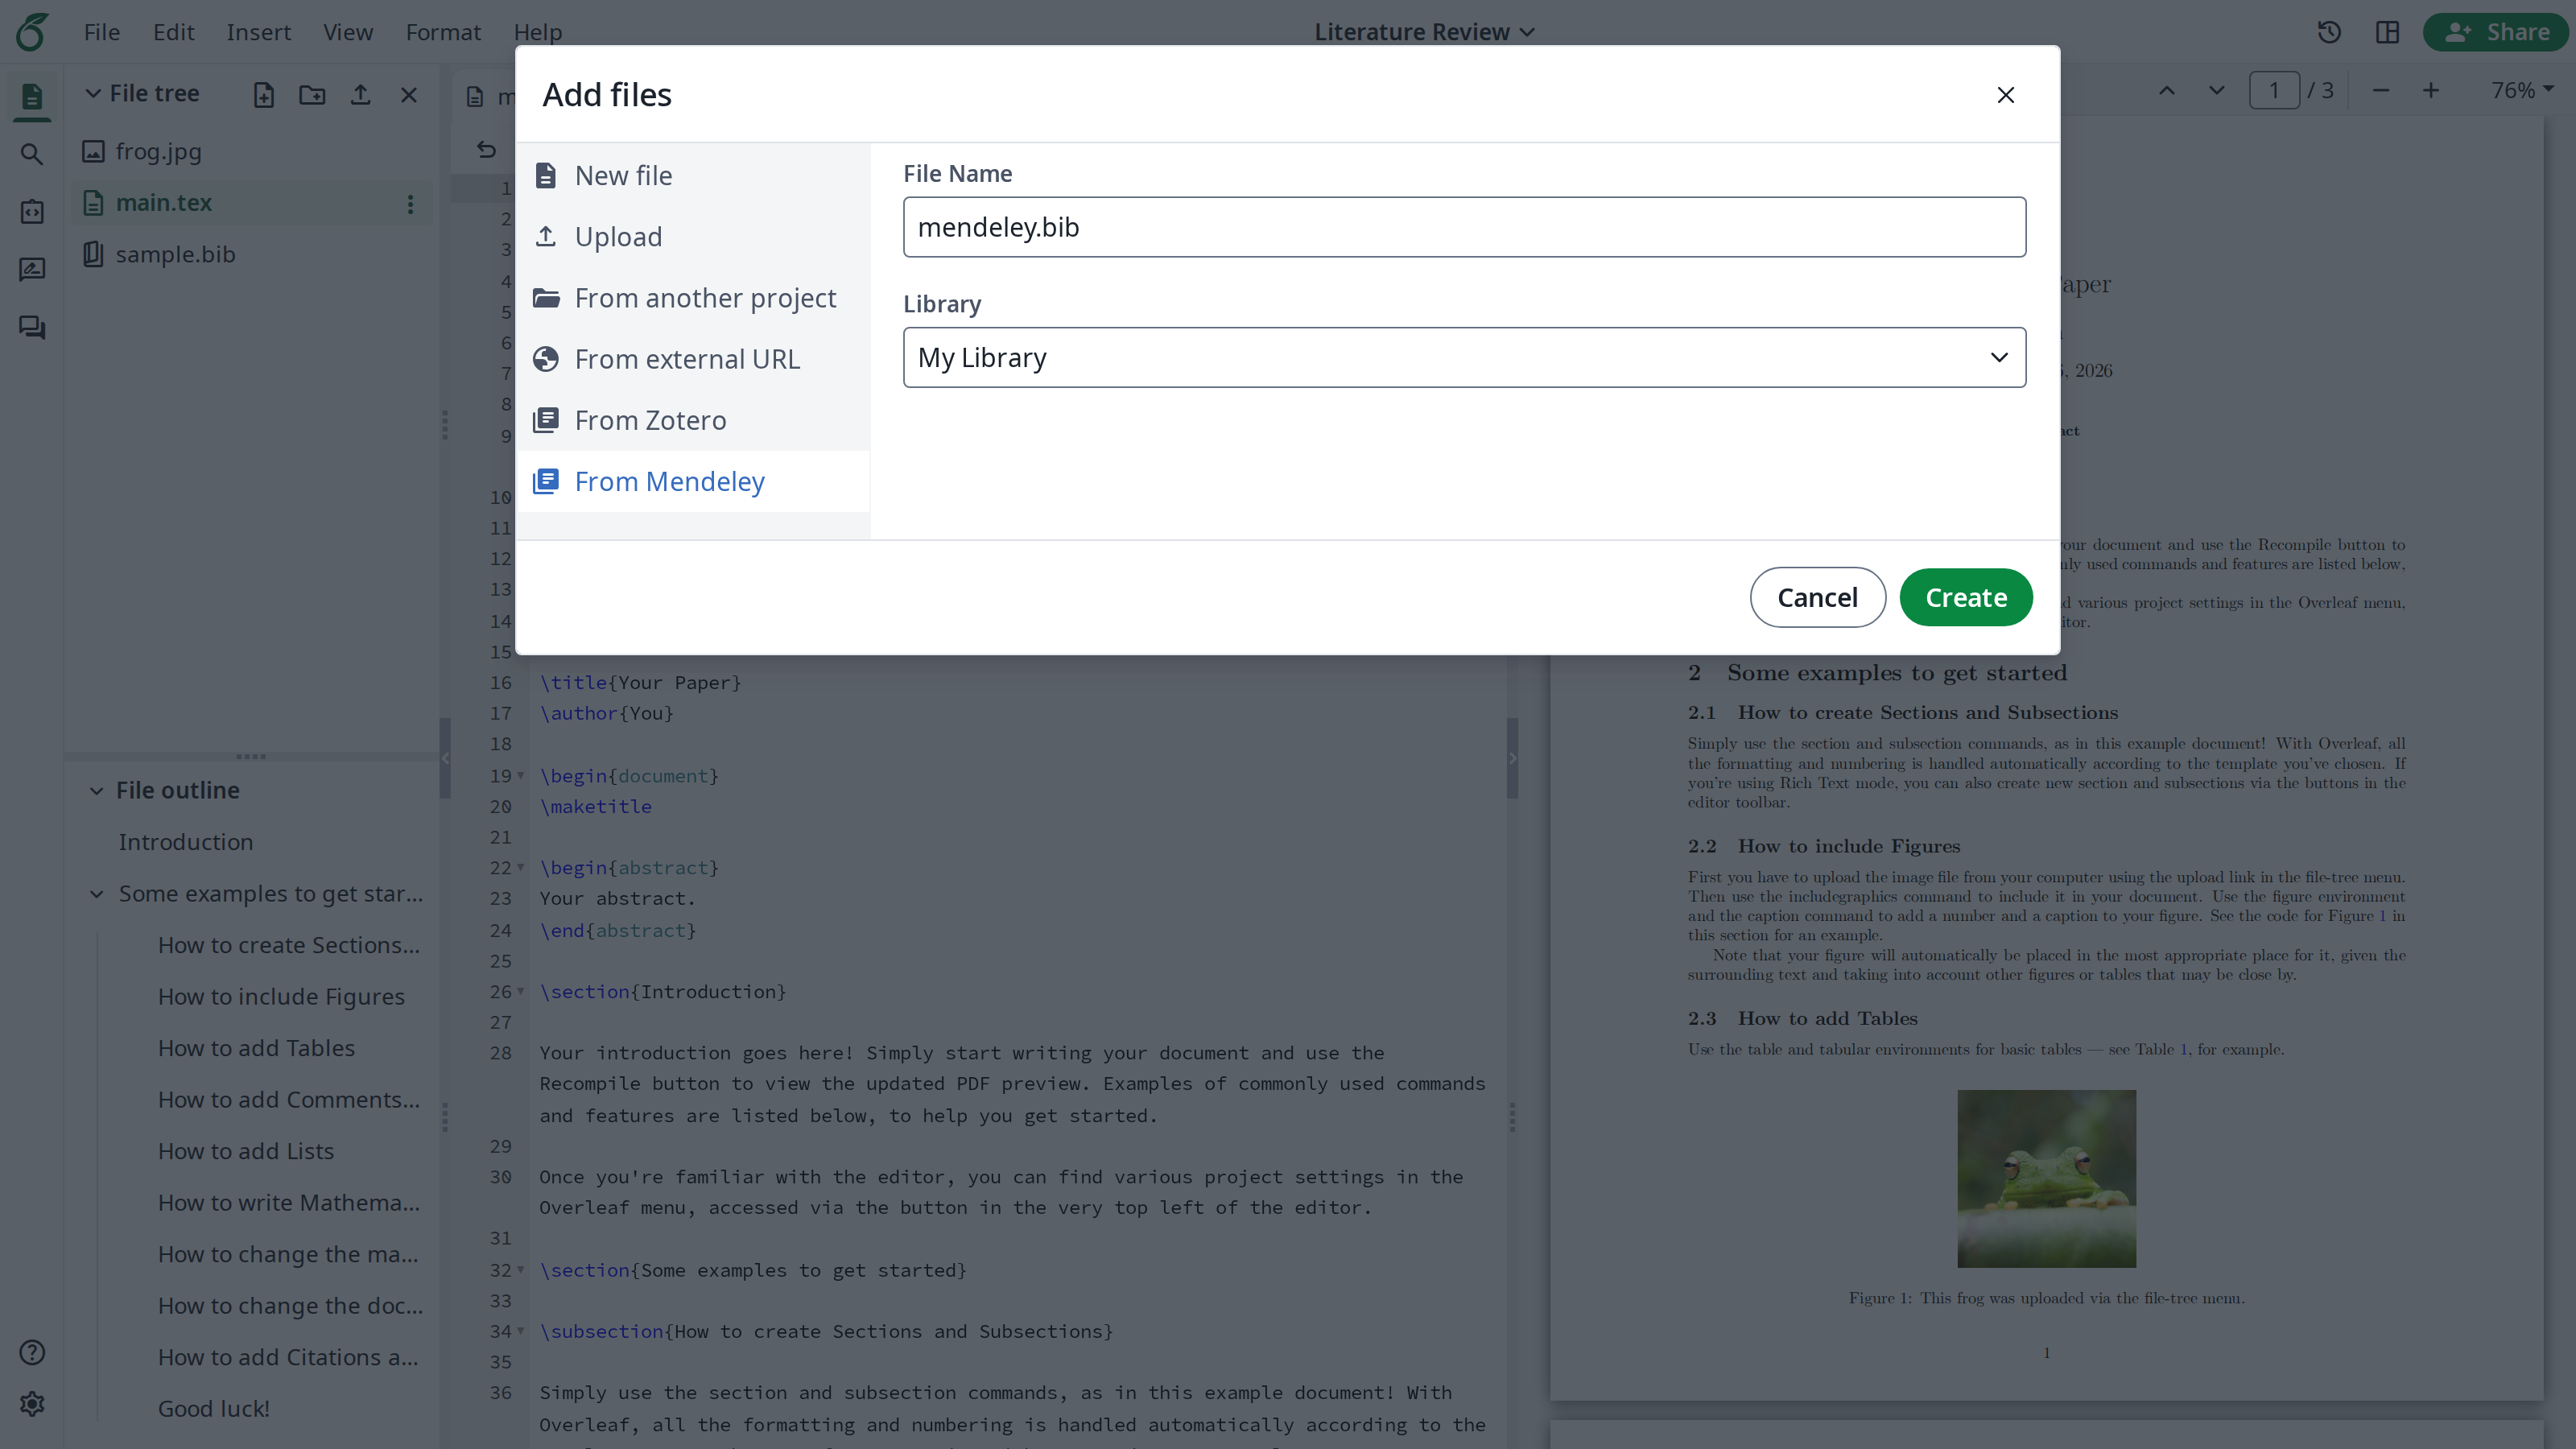Open the settings gear icon
Screen dimensions: 2576x1449
(x=32, y=1404)
